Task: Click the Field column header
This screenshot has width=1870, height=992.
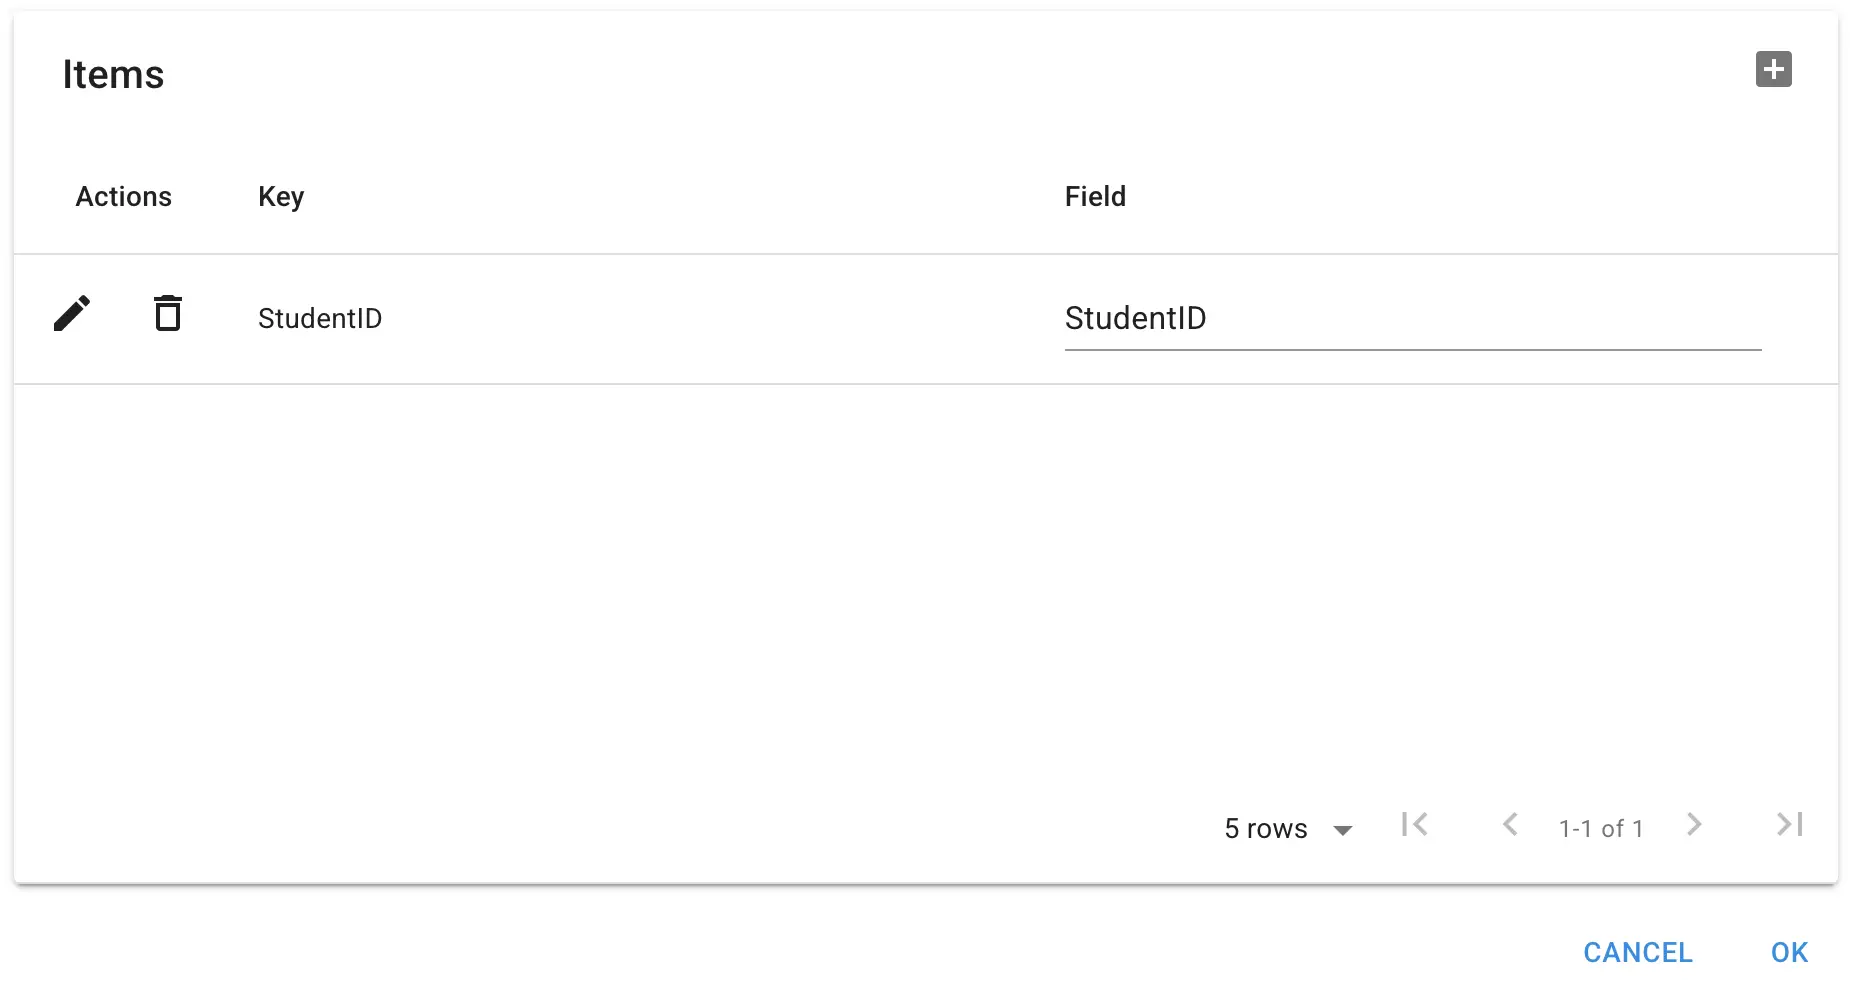Action: (x=1095, y=197)
